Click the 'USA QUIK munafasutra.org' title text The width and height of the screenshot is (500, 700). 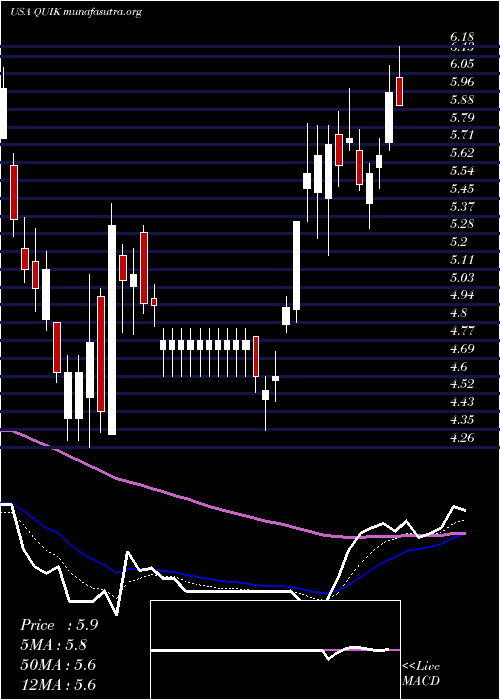(x=75, y=12)
